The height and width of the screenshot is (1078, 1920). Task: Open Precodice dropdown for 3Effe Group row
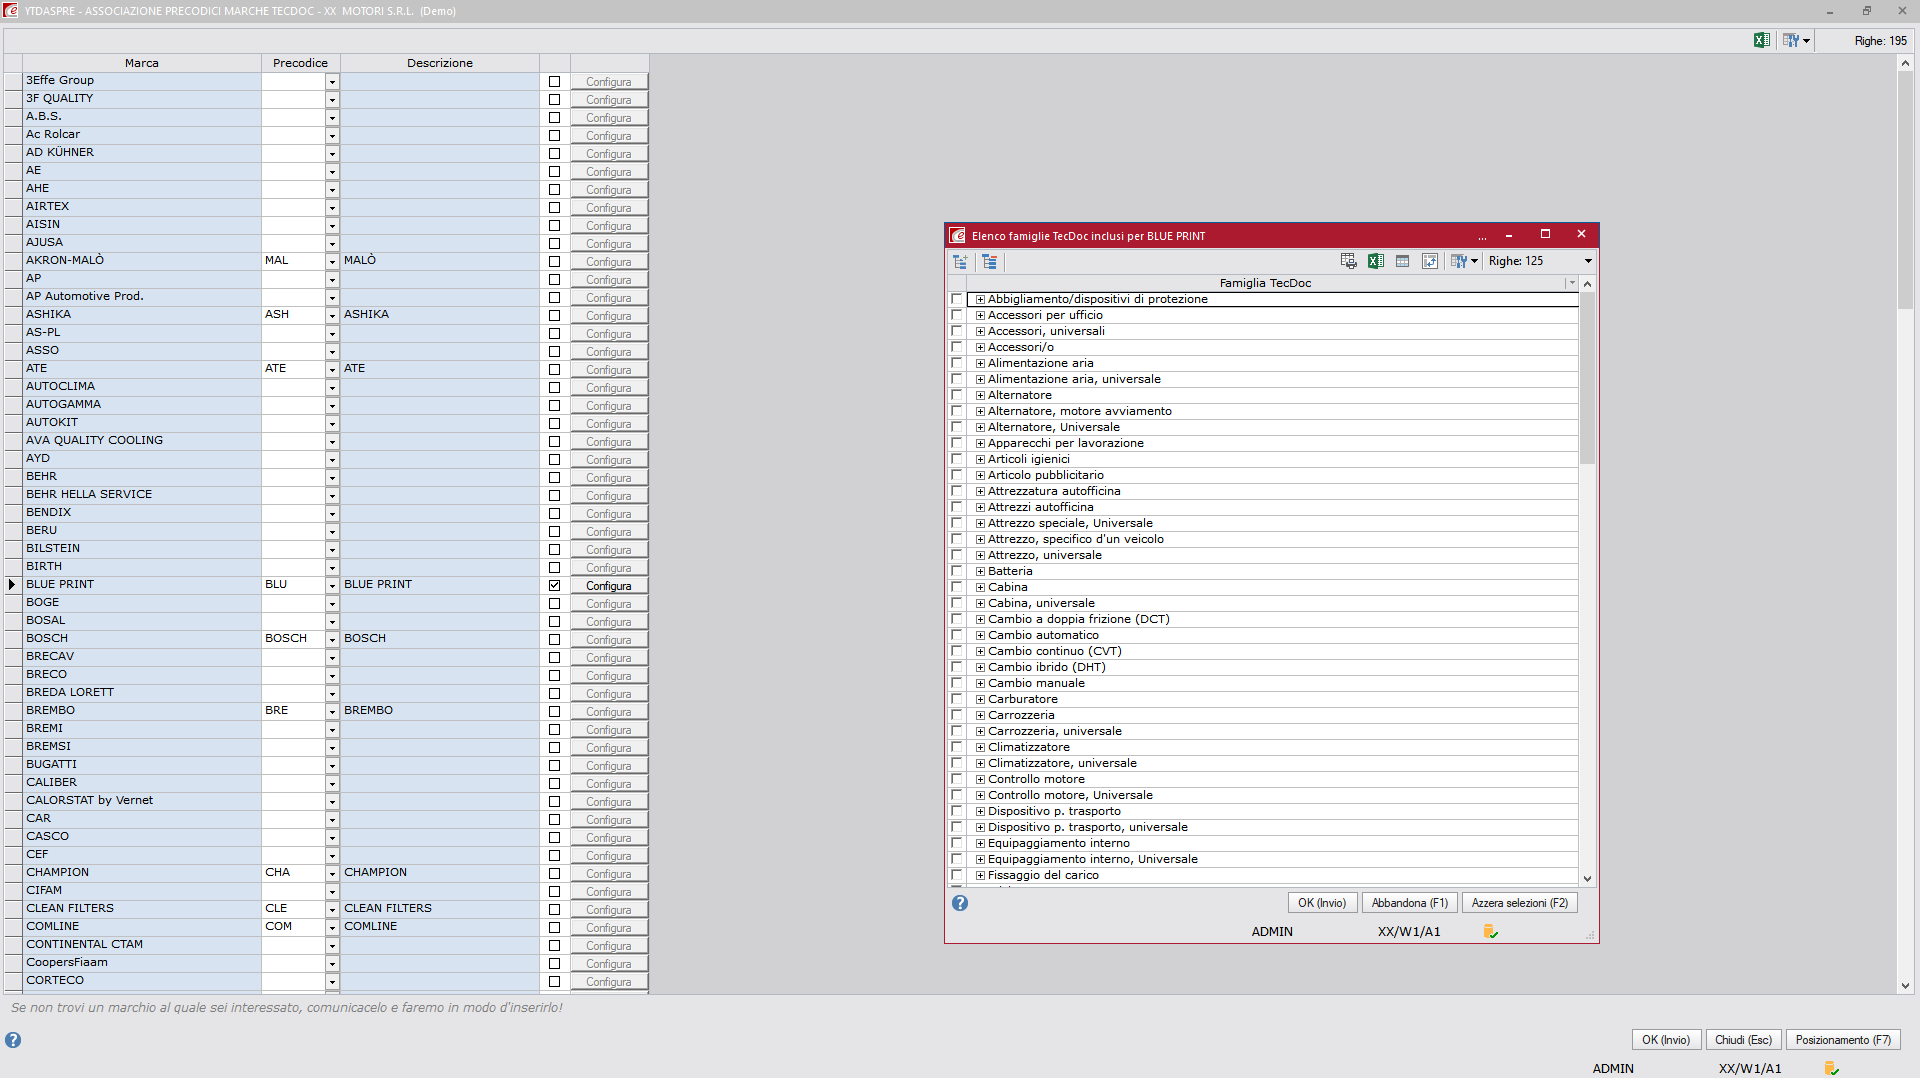click(x=332, y=82)
